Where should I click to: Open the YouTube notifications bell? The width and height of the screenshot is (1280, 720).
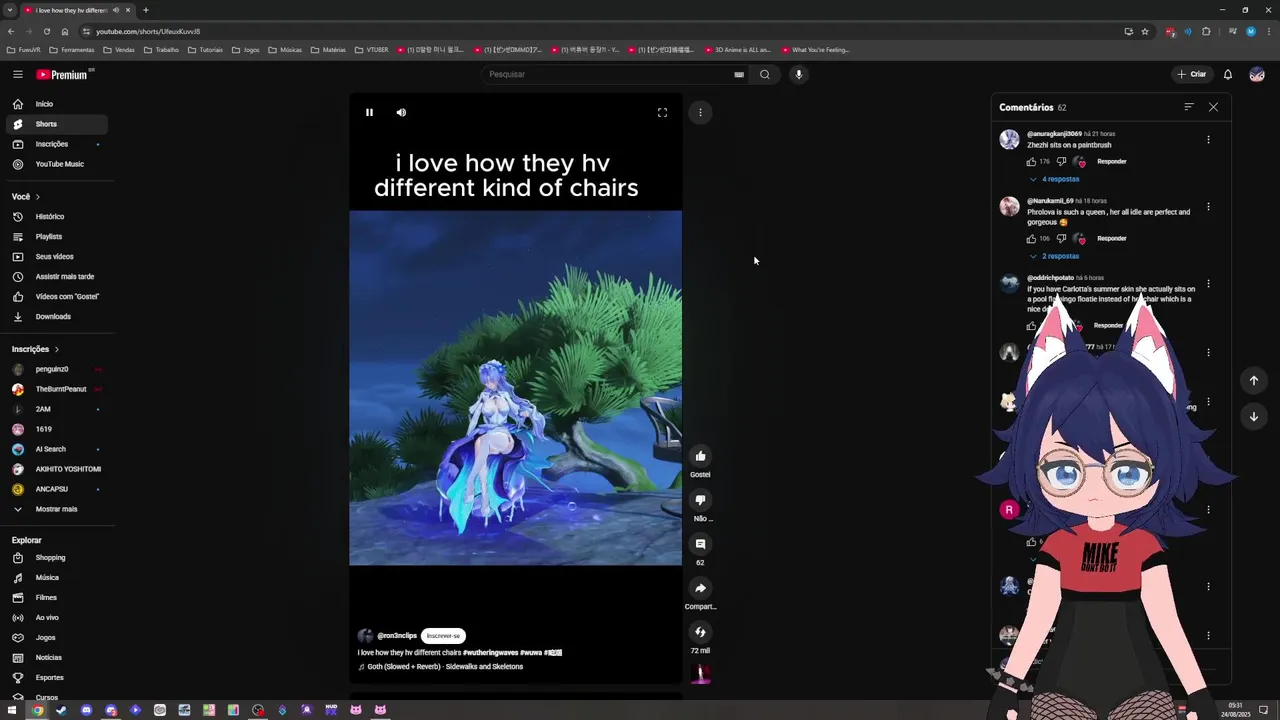point(1228,74)
